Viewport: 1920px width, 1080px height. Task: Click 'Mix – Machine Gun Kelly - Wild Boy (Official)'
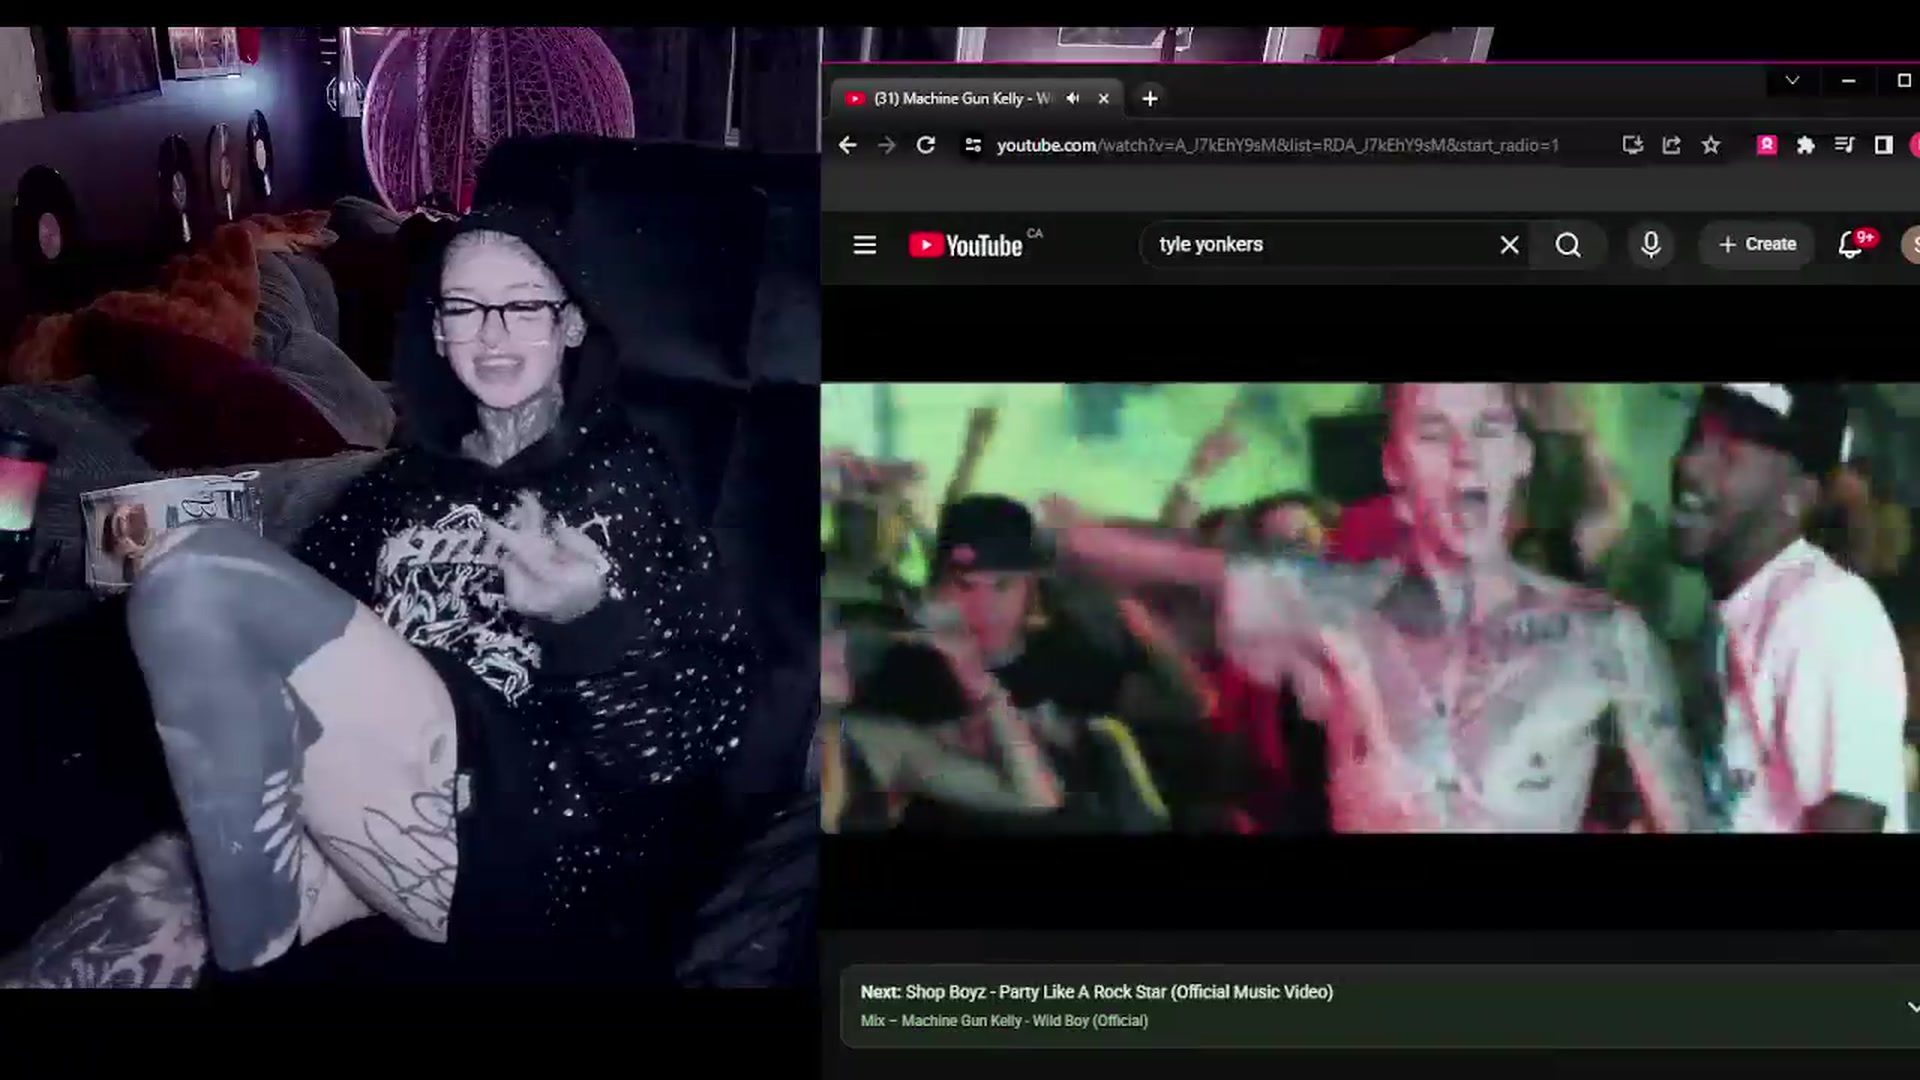pyautogui.click(x=1004, y=1021)
